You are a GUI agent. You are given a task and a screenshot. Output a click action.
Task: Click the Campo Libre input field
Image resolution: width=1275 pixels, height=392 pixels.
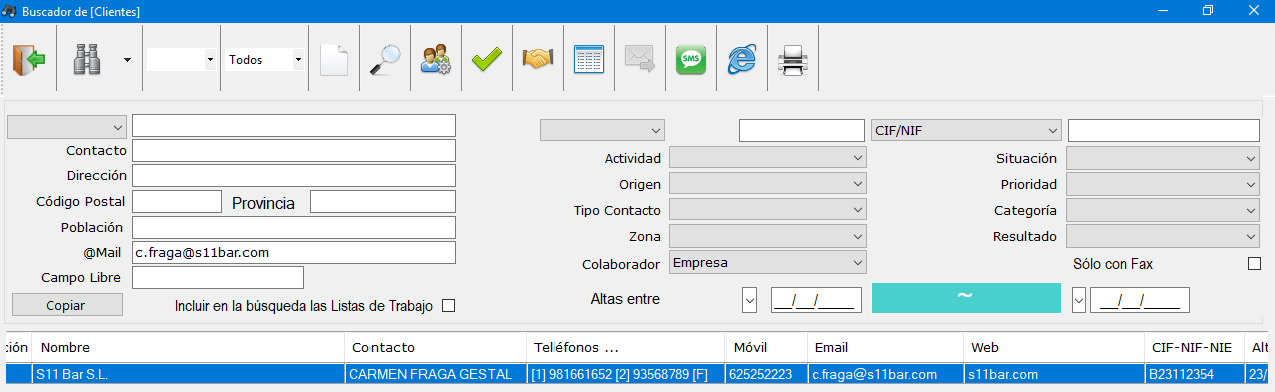(x=218, y=278)
